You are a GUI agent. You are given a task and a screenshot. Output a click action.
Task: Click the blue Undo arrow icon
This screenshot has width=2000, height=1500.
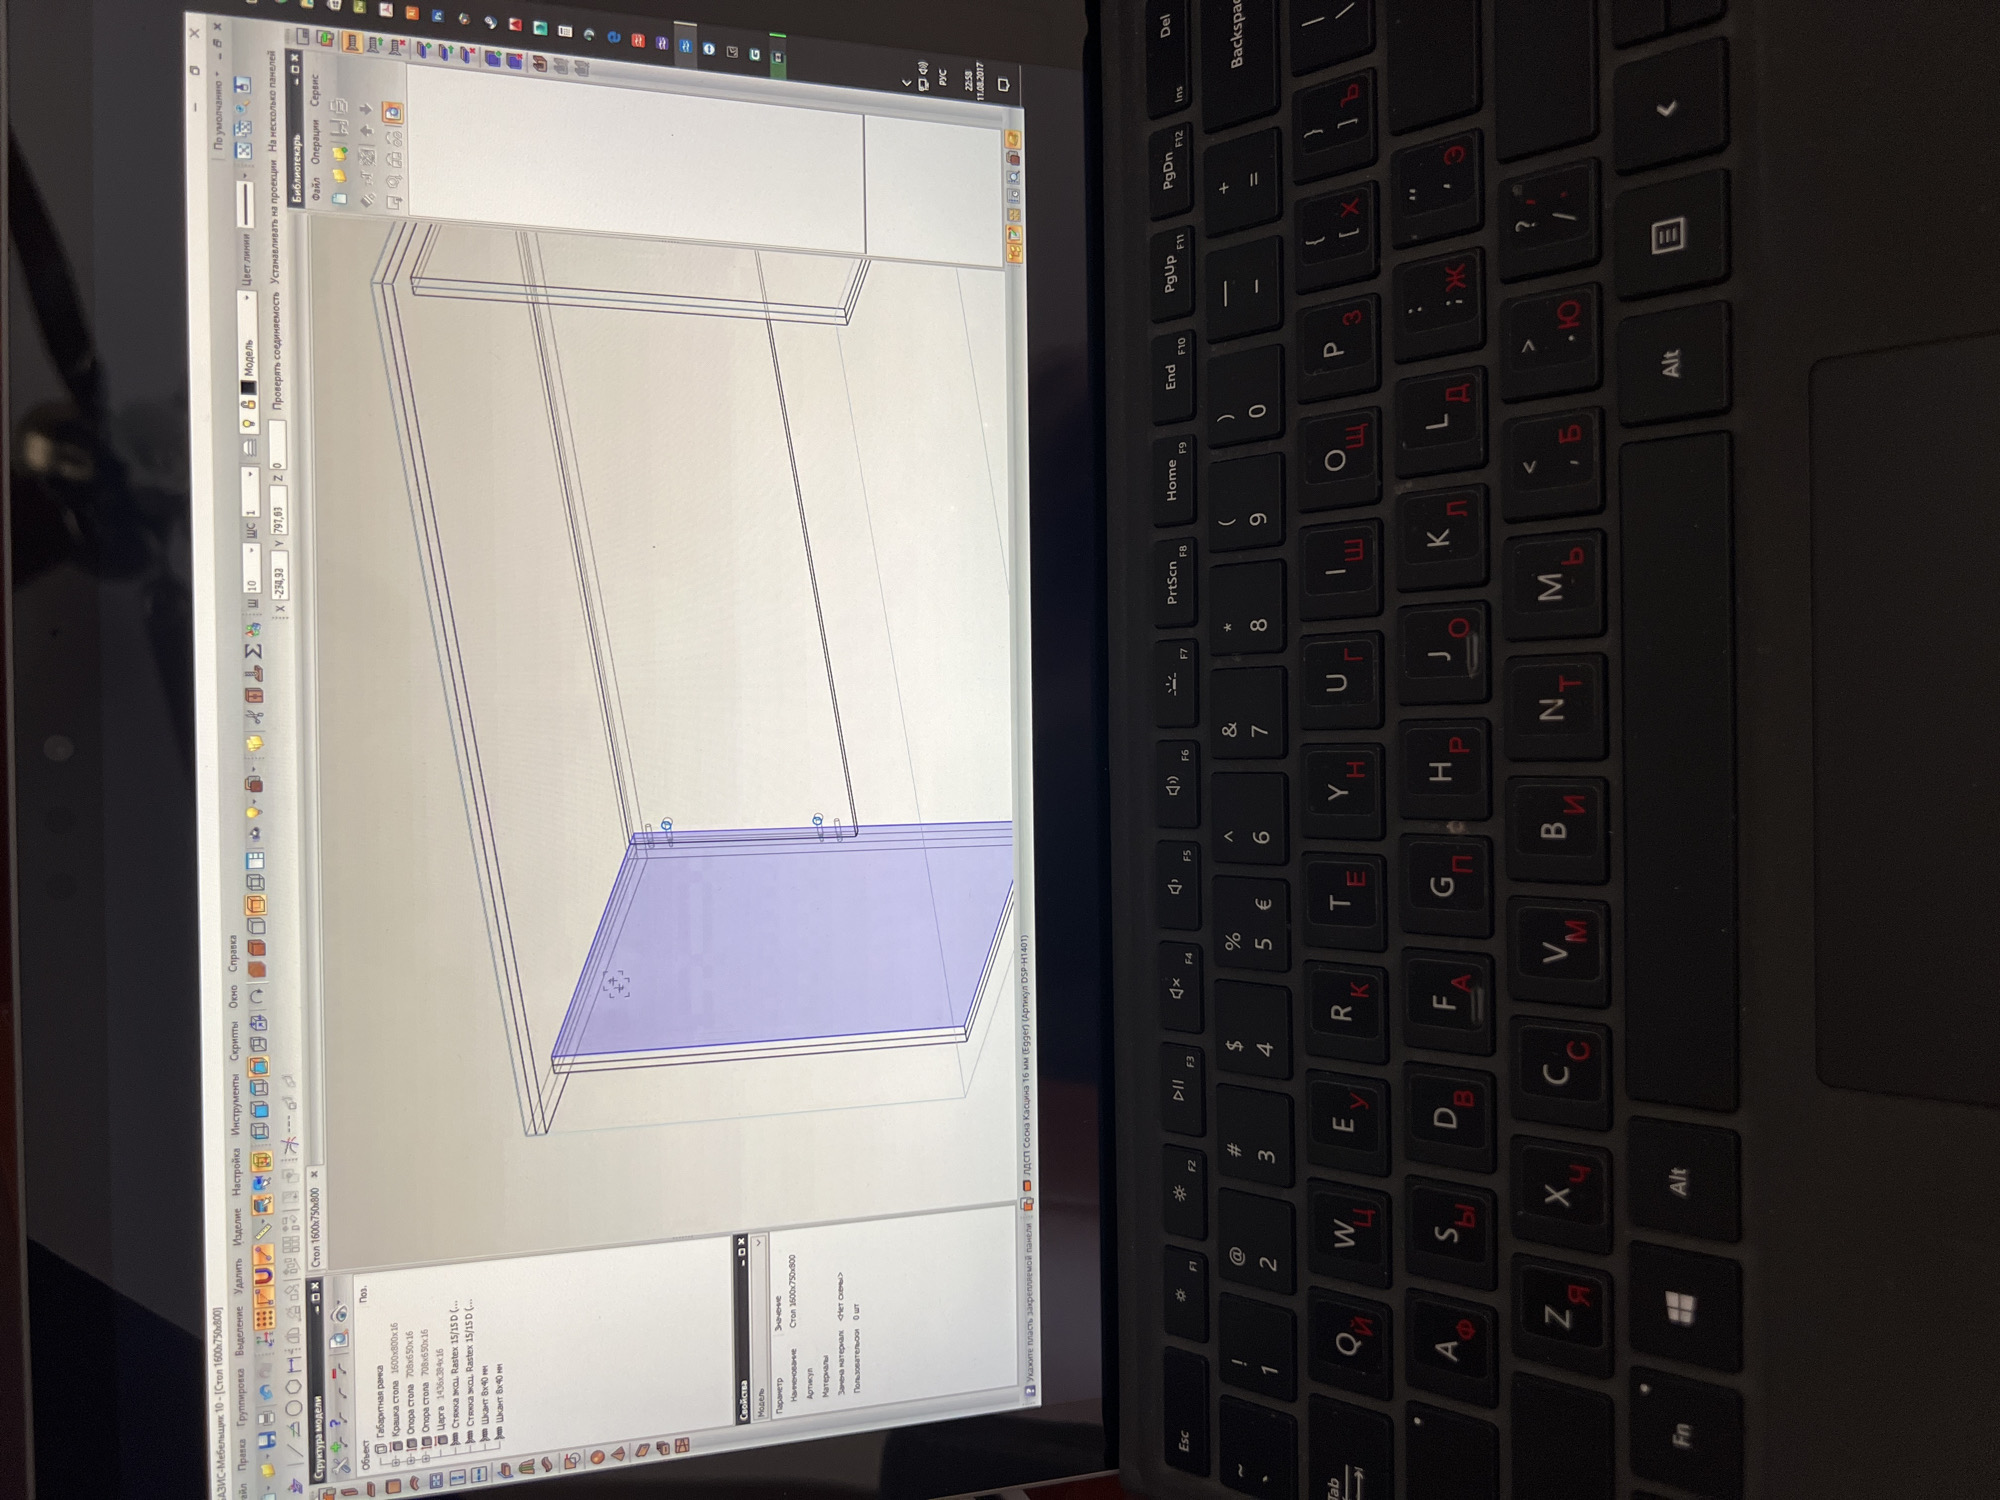[268, 1392]
